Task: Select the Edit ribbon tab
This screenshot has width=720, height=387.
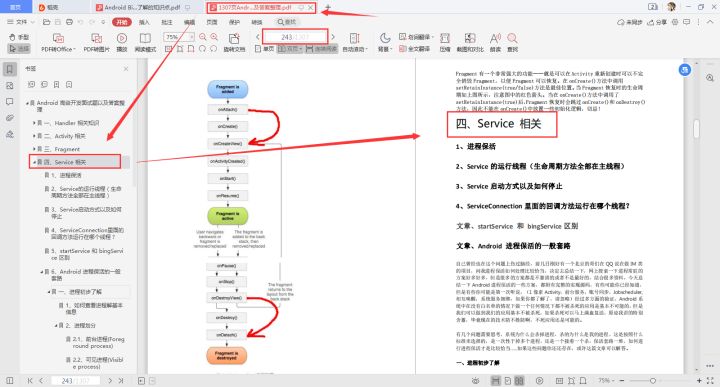Action: tap(189, 22)
